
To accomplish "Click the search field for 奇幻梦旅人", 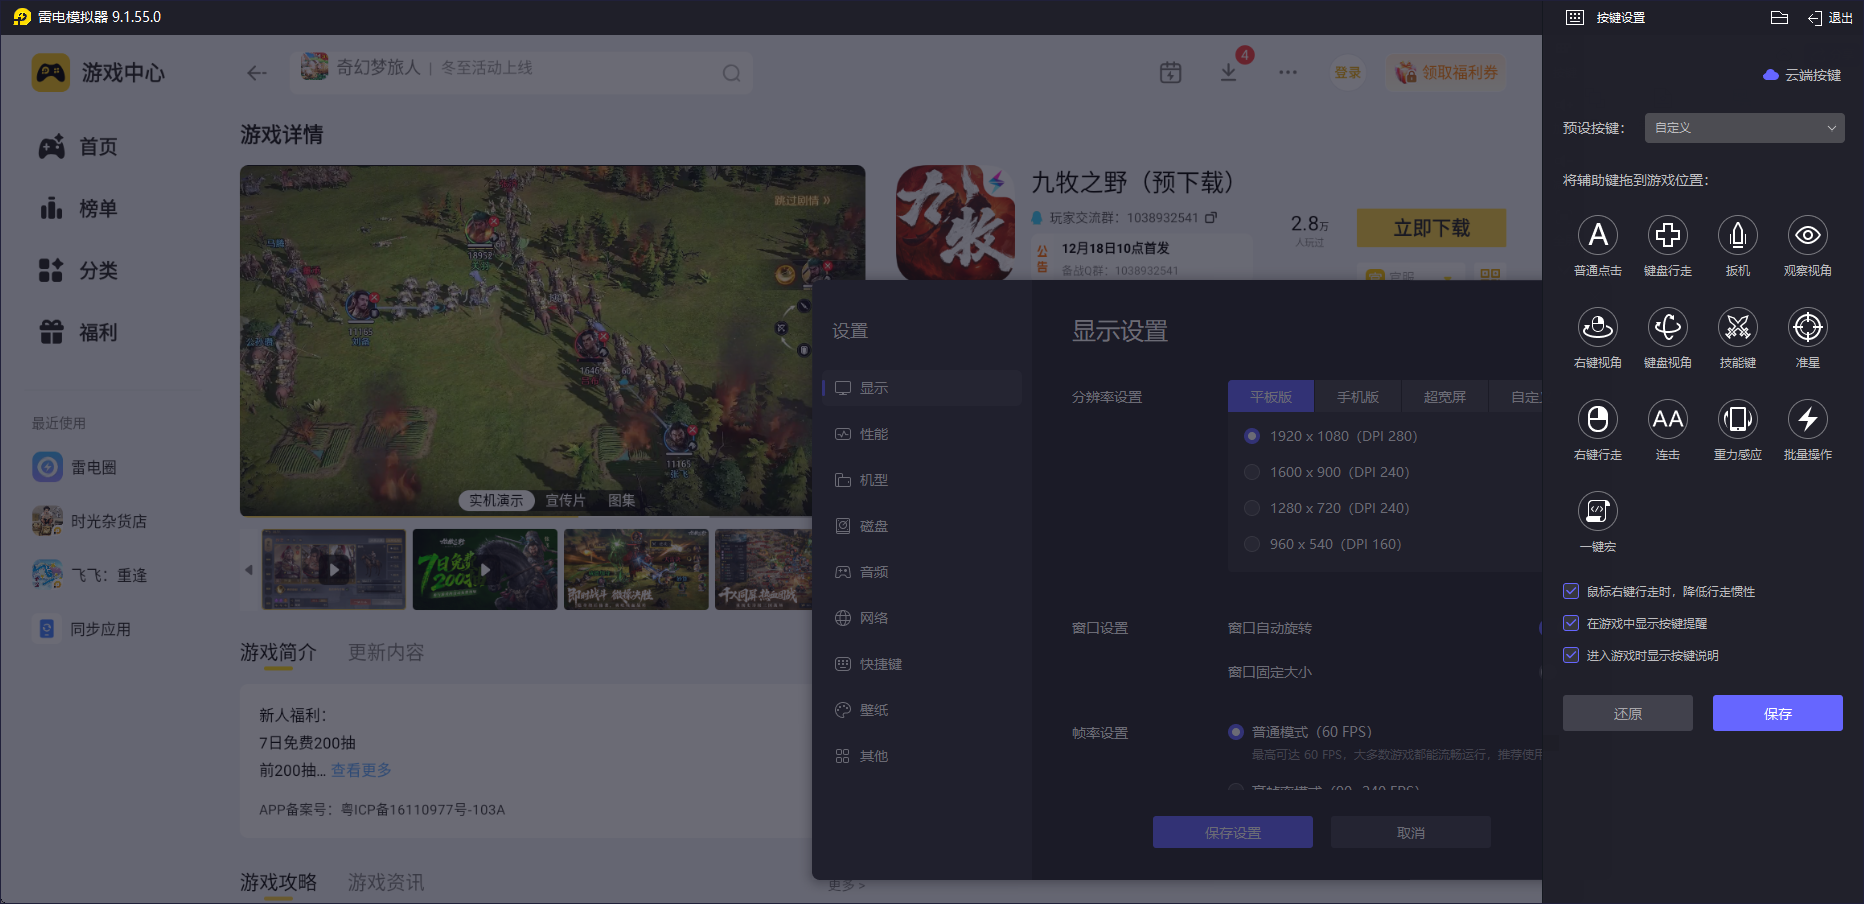I will (x=521, y=72).
